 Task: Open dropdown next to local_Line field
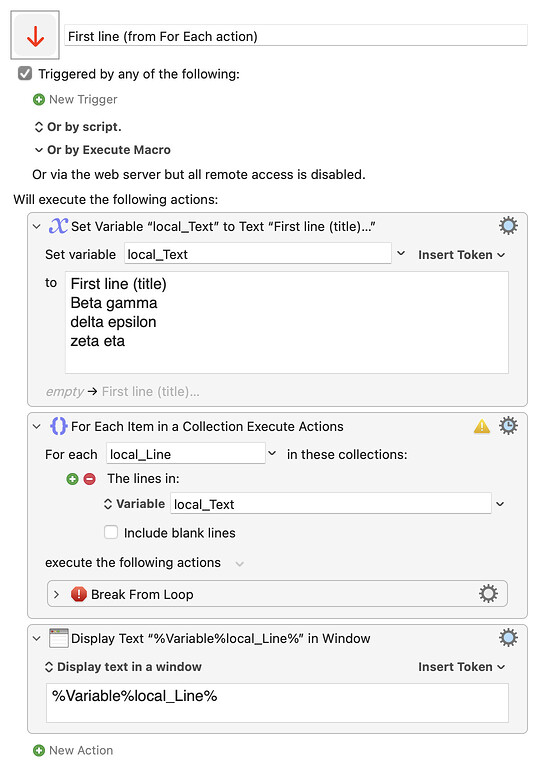point(272,453)
